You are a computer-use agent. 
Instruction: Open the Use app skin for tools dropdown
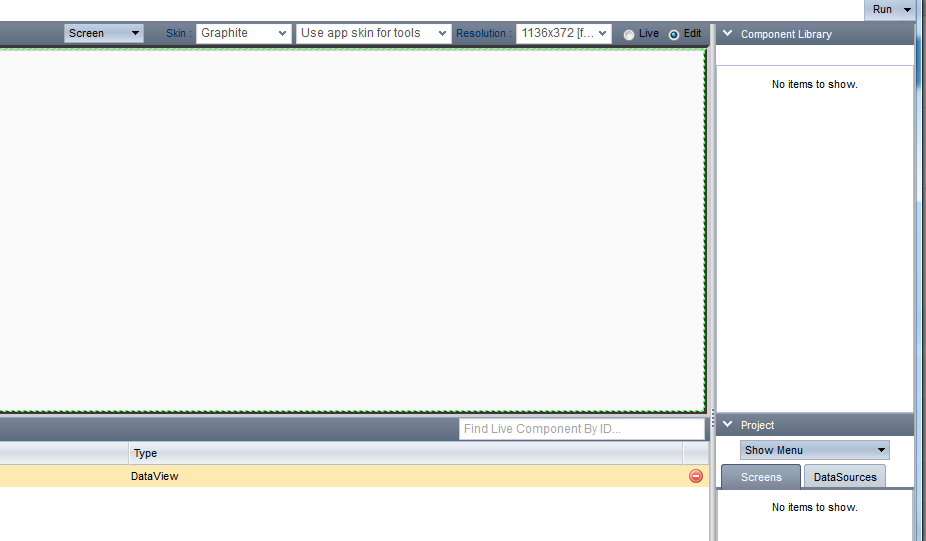point(373,33)
